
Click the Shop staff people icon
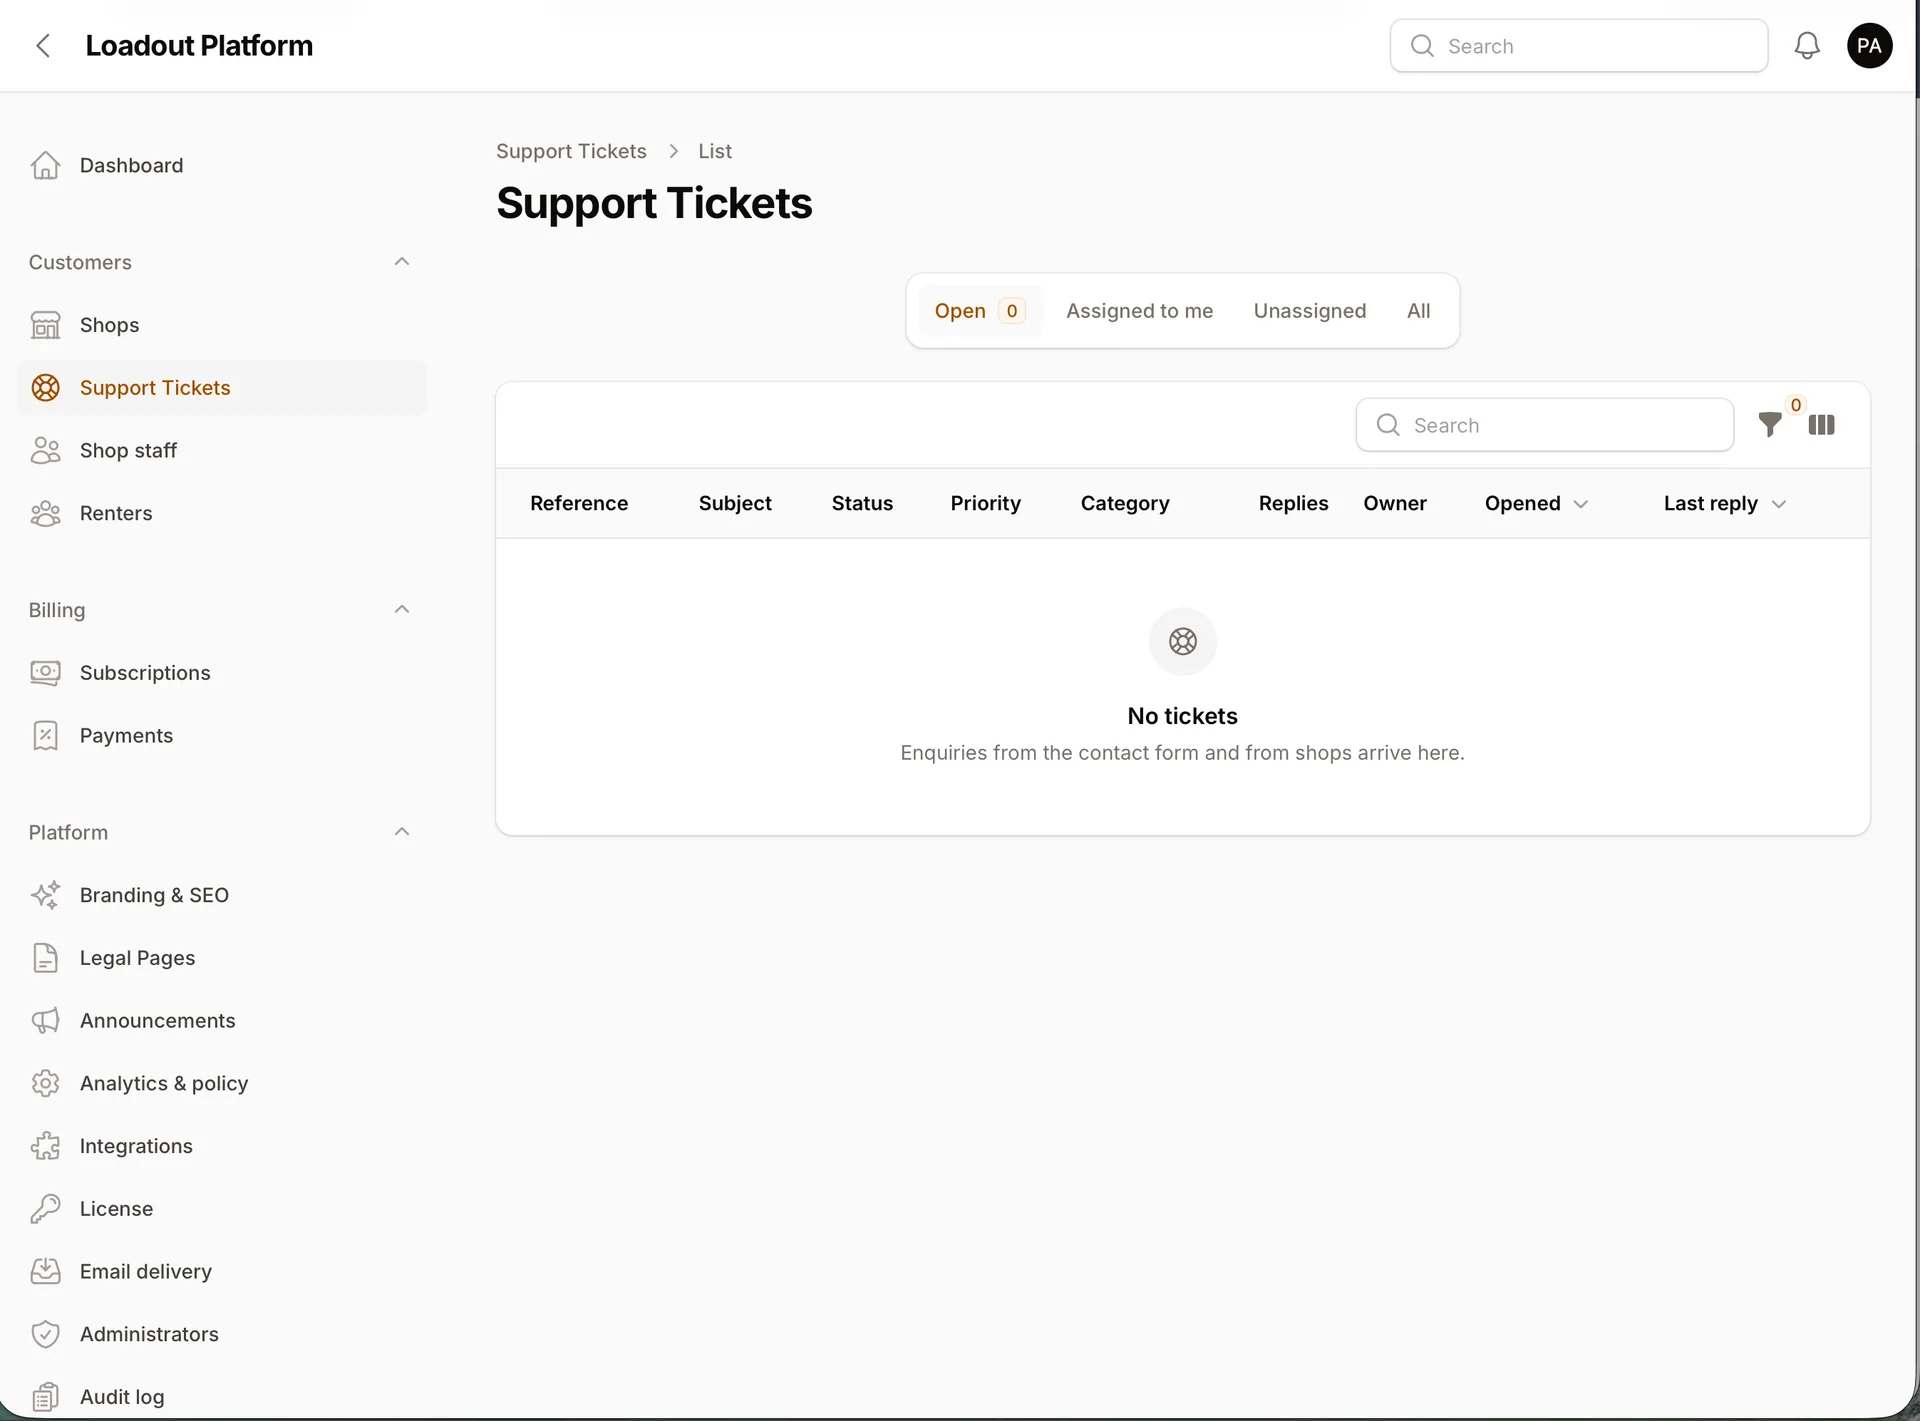[x=45, y=451]
